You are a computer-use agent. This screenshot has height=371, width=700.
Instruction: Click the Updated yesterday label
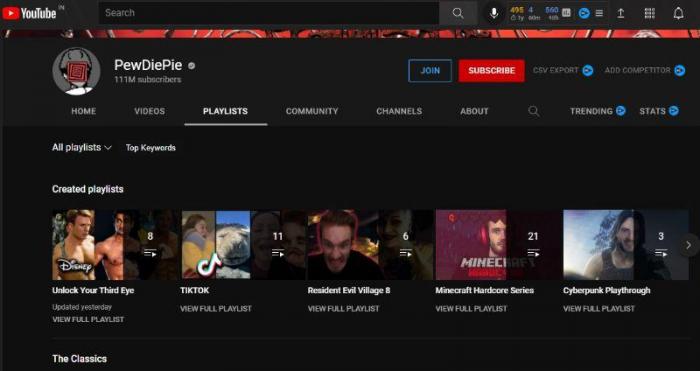point(82,307)
